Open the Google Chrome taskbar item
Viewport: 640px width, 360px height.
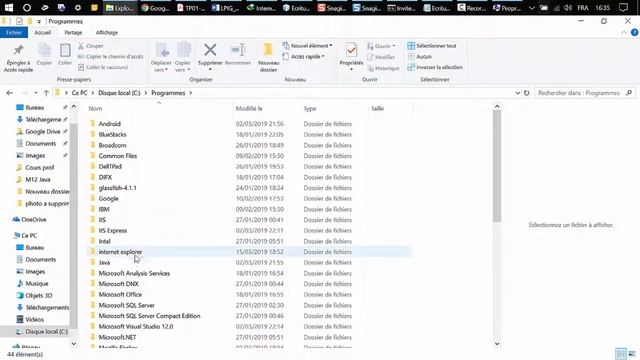pyautogui.click(x=156, y=7)
